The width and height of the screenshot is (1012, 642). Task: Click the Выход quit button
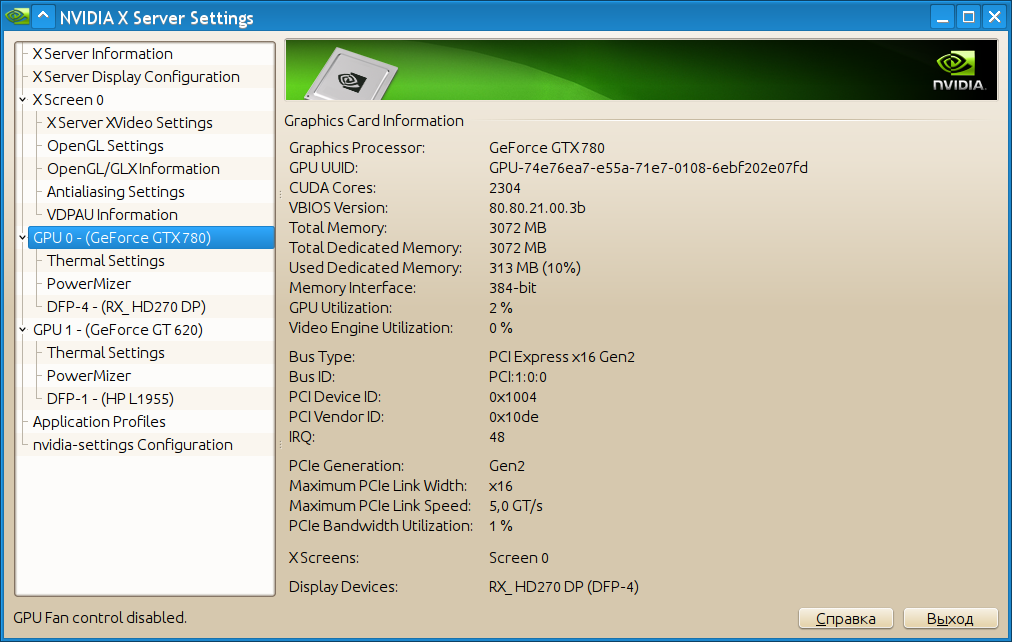pos(950,619)
